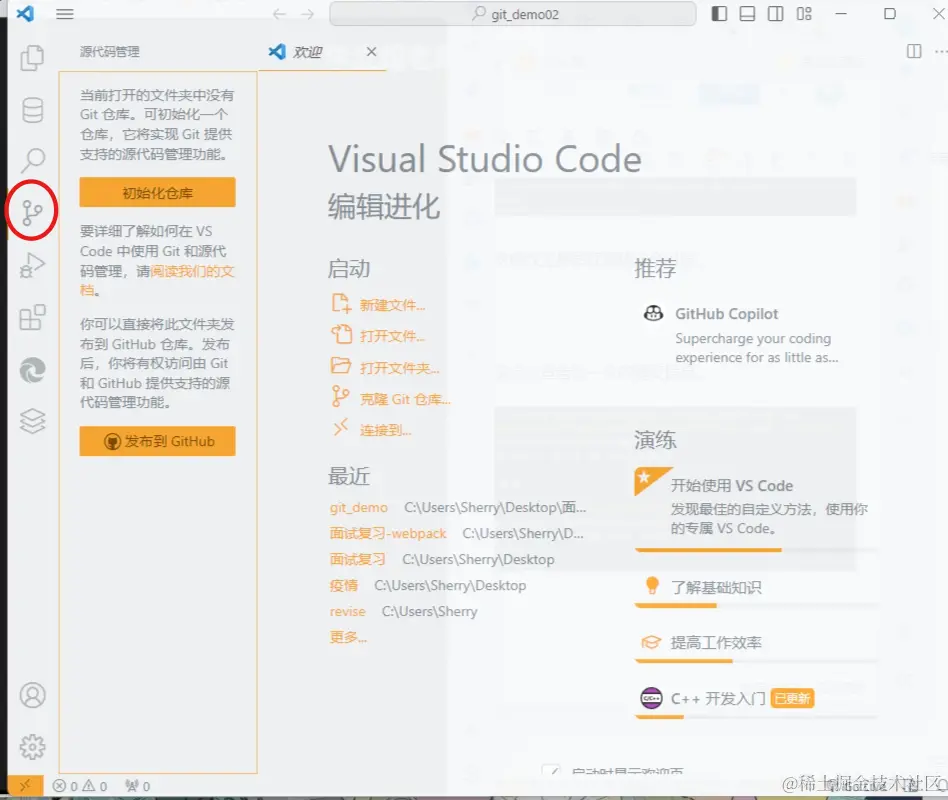Open the stacked layers icon in activity bar
The width and height of the screenshot is (948, 800).
(x=32, y=421)
